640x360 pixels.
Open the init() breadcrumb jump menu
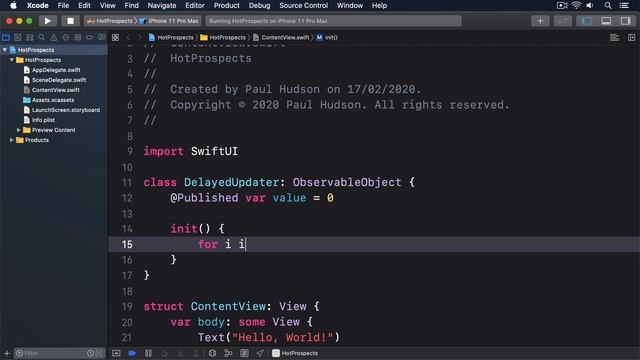(327, 38)
